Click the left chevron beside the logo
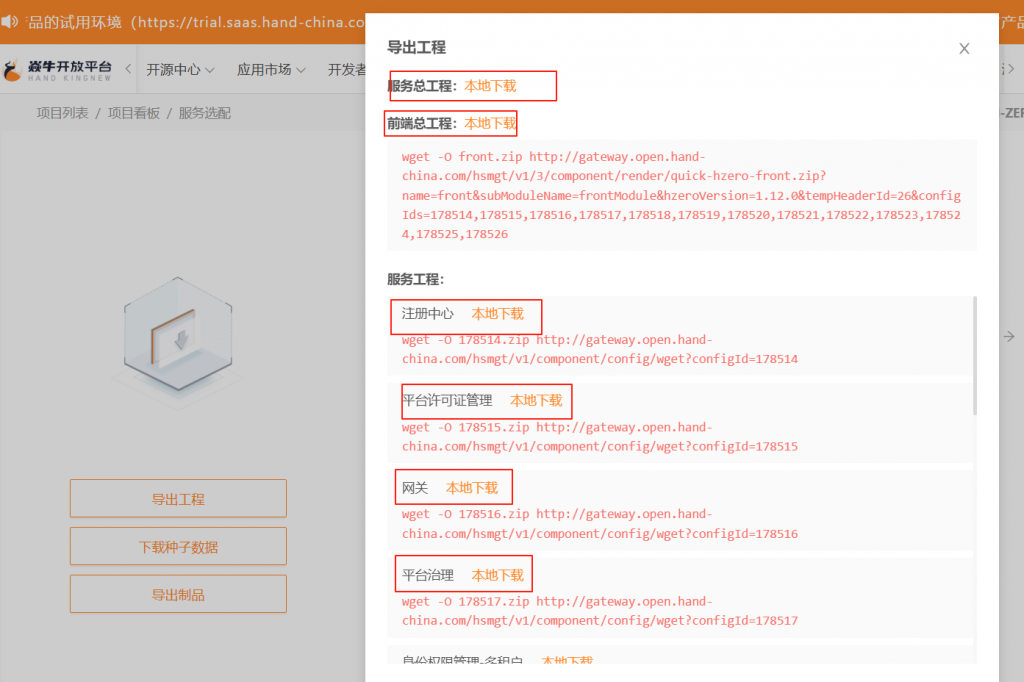 [128, 69]
